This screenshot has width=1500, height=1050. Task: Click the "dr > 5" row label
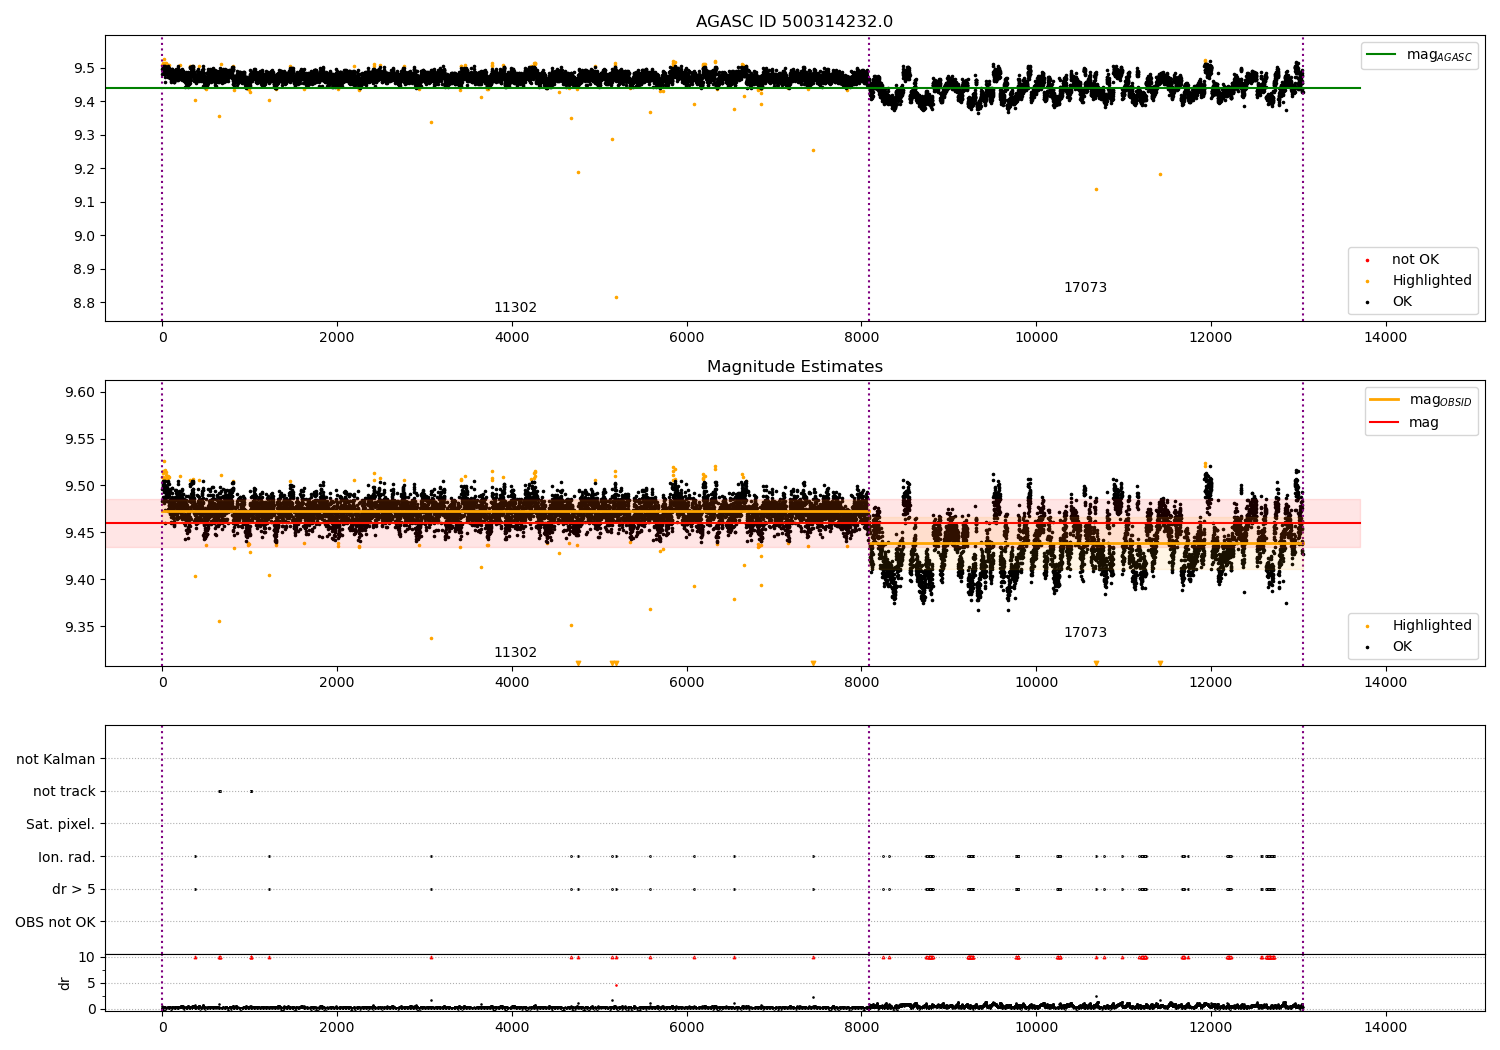tap(74, 889)
